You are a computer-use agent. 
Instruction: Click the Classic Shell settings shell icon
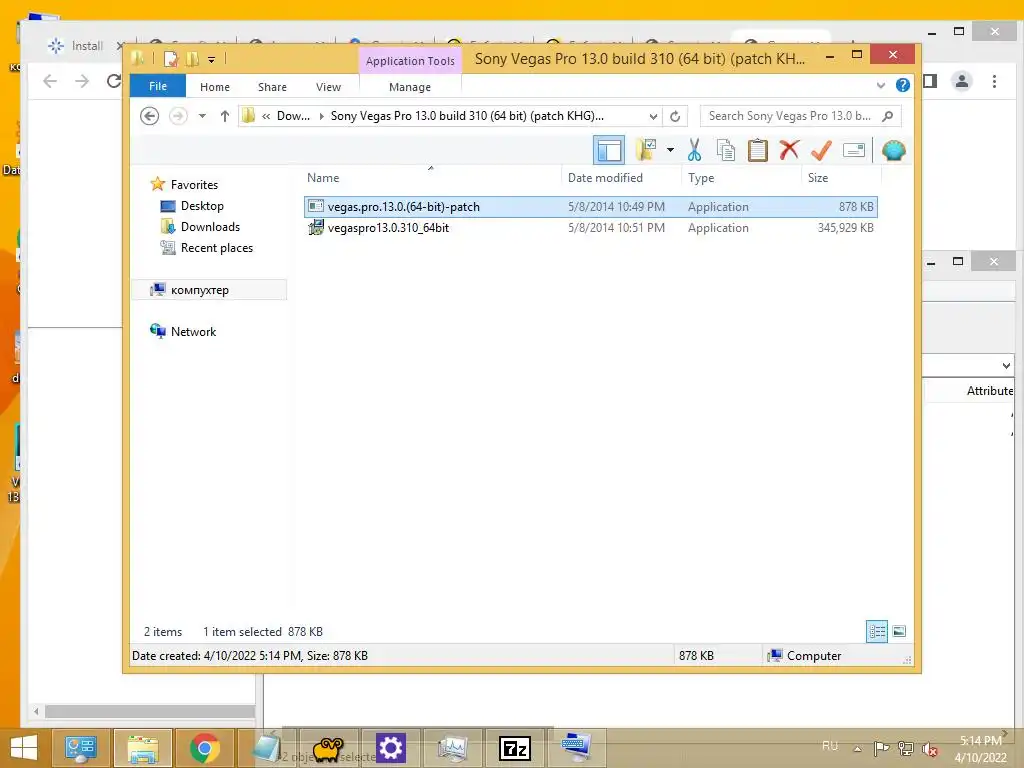tap(893, 150)
